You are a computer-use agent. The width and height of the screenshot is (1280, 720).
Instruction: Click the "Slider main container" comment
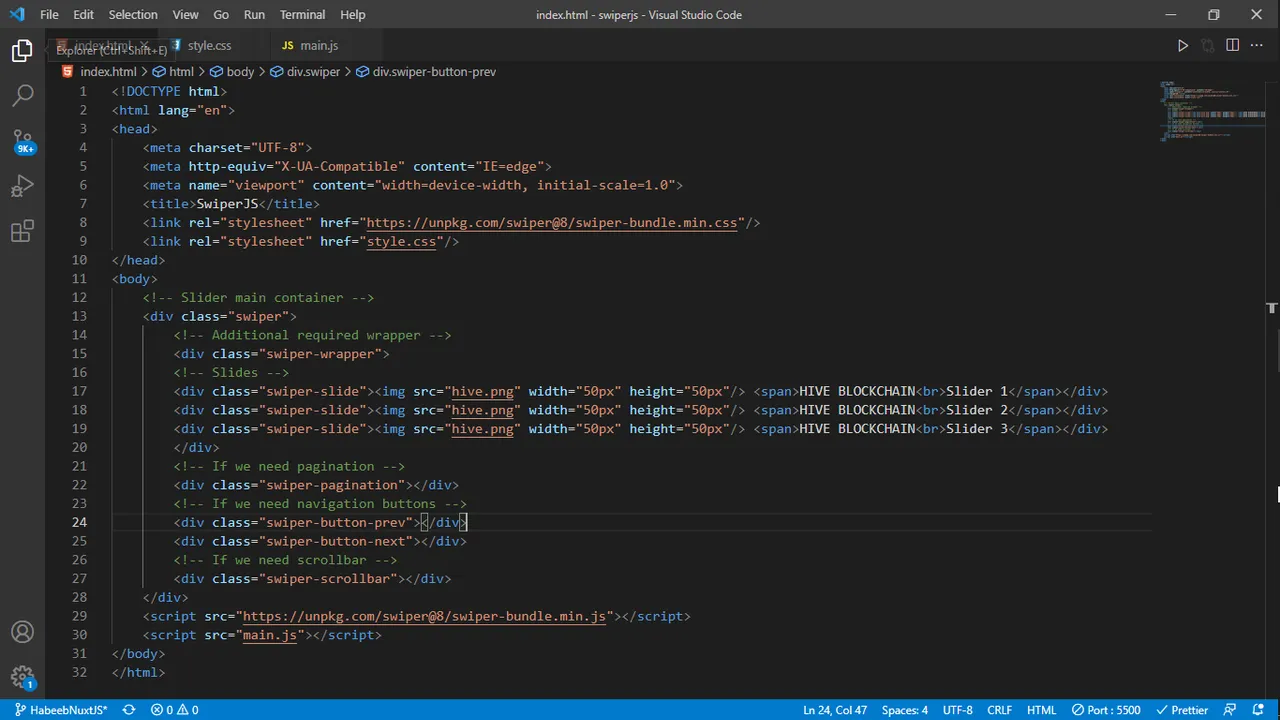[258, 298]
